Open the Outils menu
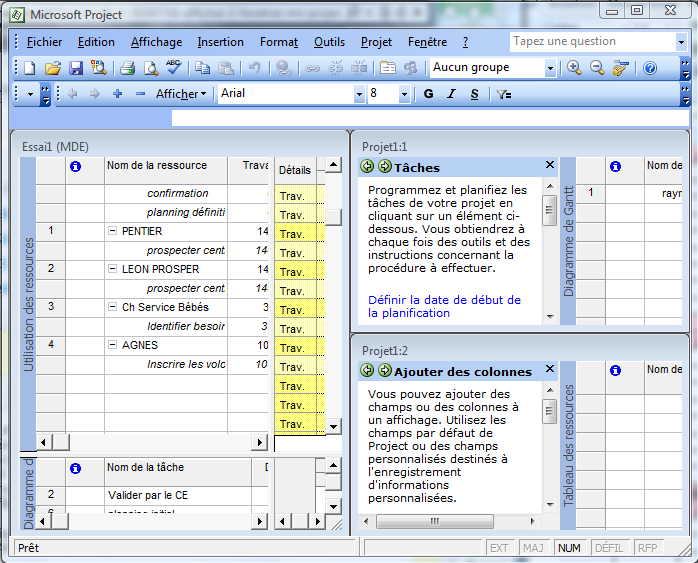This screenshot has width=698, height=563. 329,42
